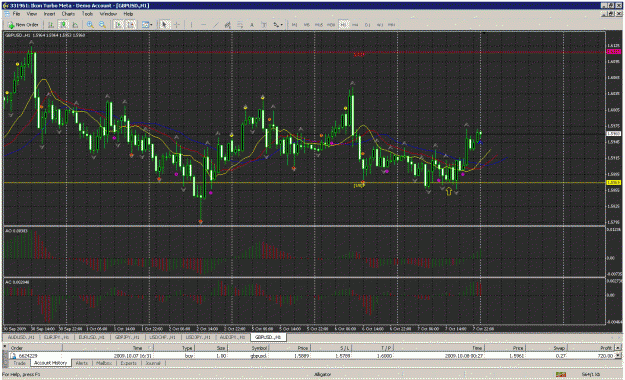Viewport: 625px width, 380px height.
Task: Click the order 6624229 row icon
Action: 13,356
